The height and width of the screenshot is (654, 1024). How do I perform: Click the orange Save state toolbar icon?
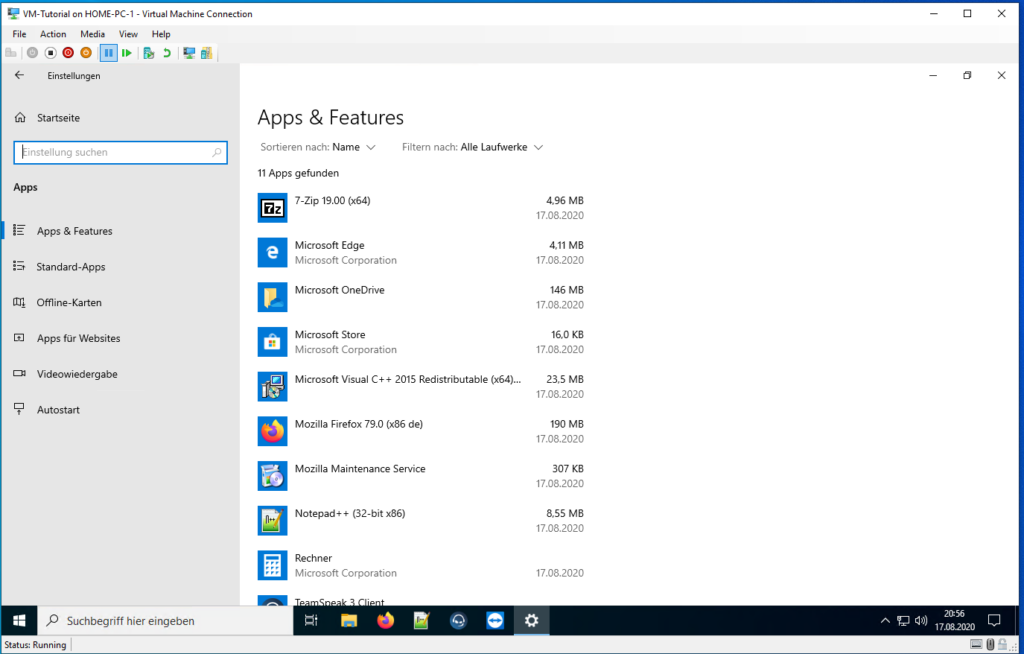point(86,53)
